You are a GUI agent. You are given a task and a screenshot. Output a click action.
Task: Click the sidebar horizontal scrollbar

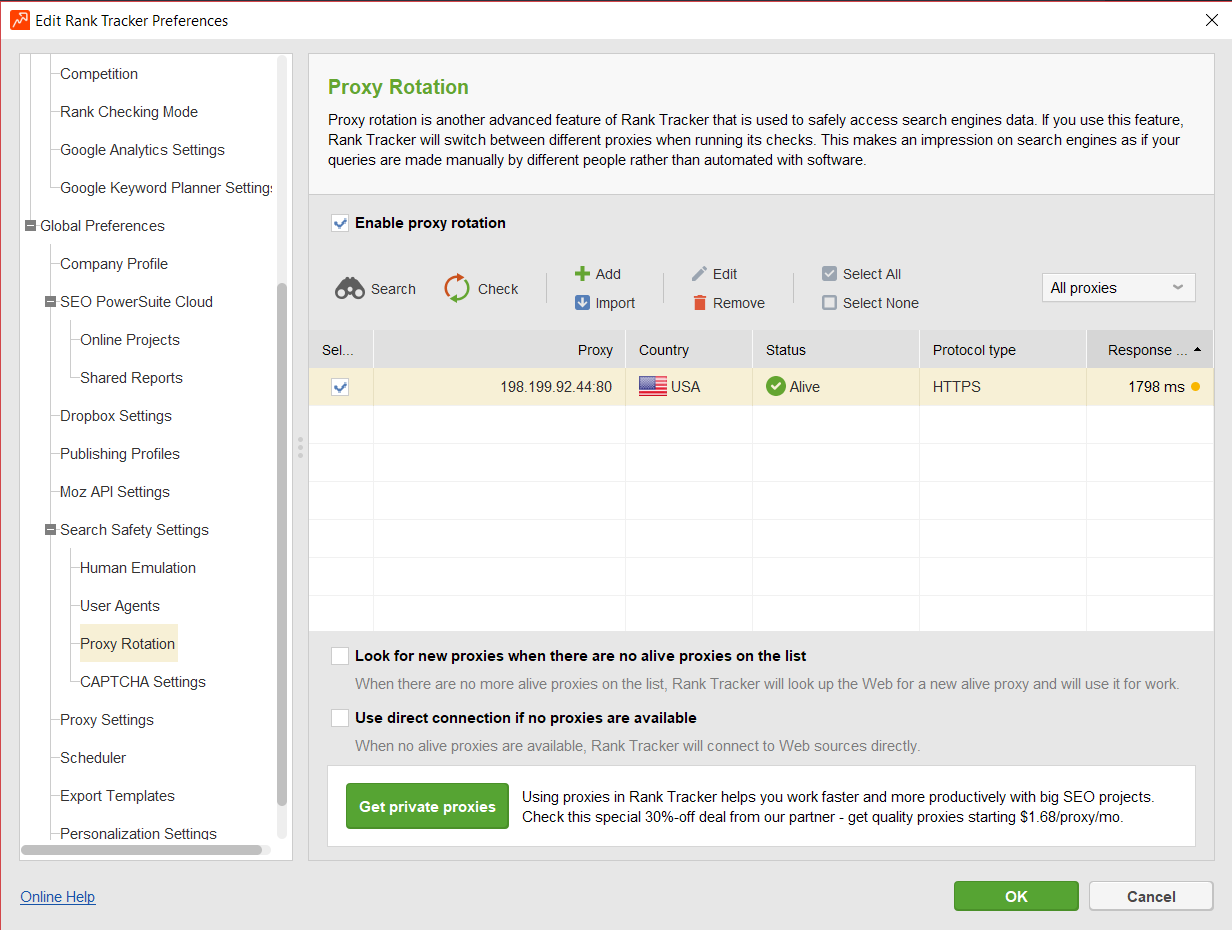click(141, 850)
